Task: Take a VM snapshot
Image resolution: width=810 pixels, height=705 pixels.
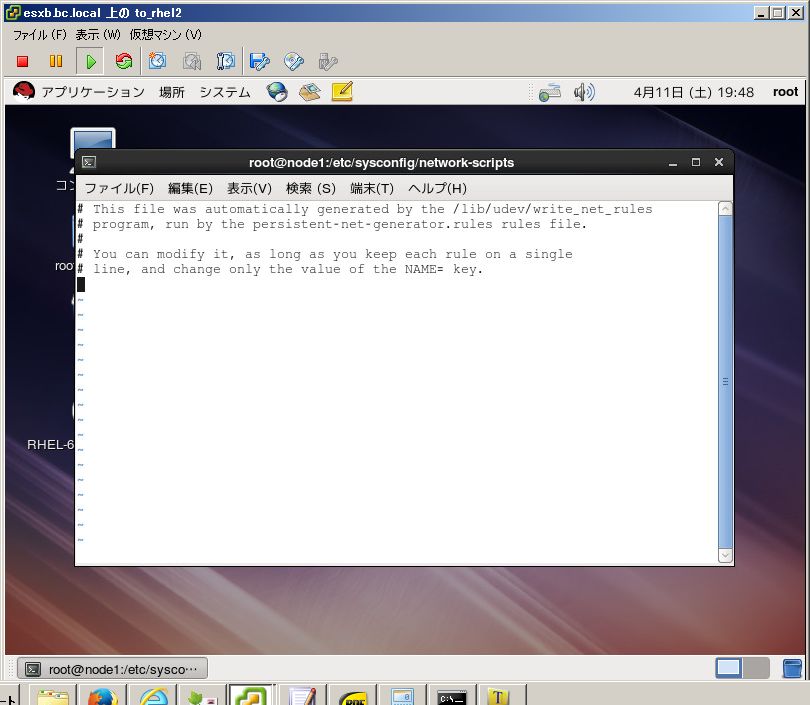Action: (x=158, y=61)
